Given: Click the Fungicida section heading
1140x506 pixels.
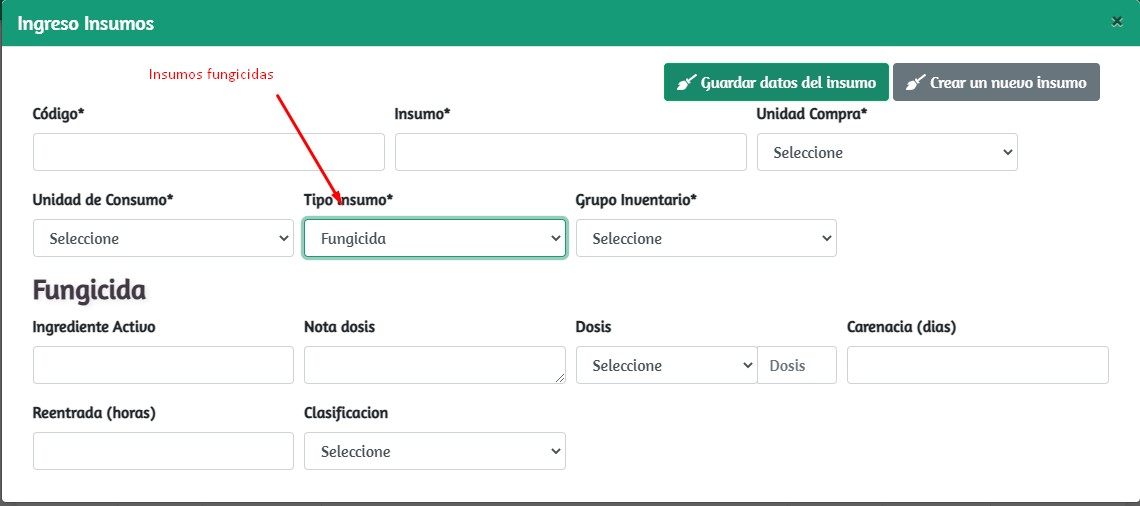Looking at the screenshot, I should pos(89,290).
